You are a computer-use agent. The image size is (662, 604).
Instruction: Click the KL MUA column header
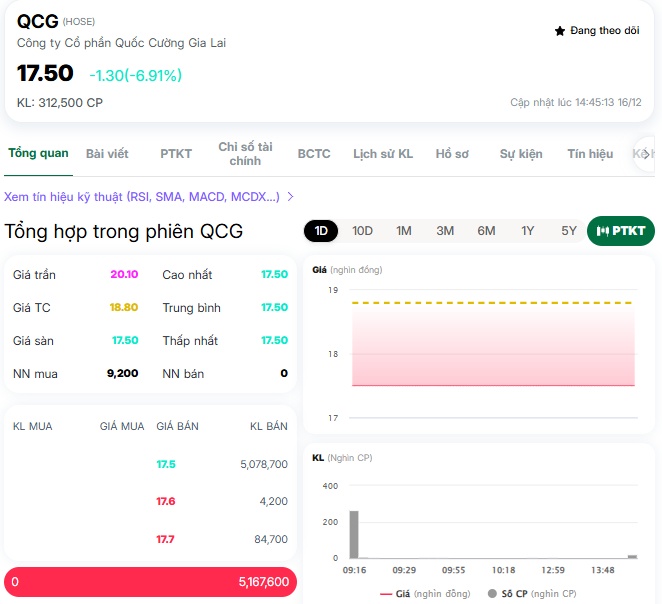[x=33, y=426]
